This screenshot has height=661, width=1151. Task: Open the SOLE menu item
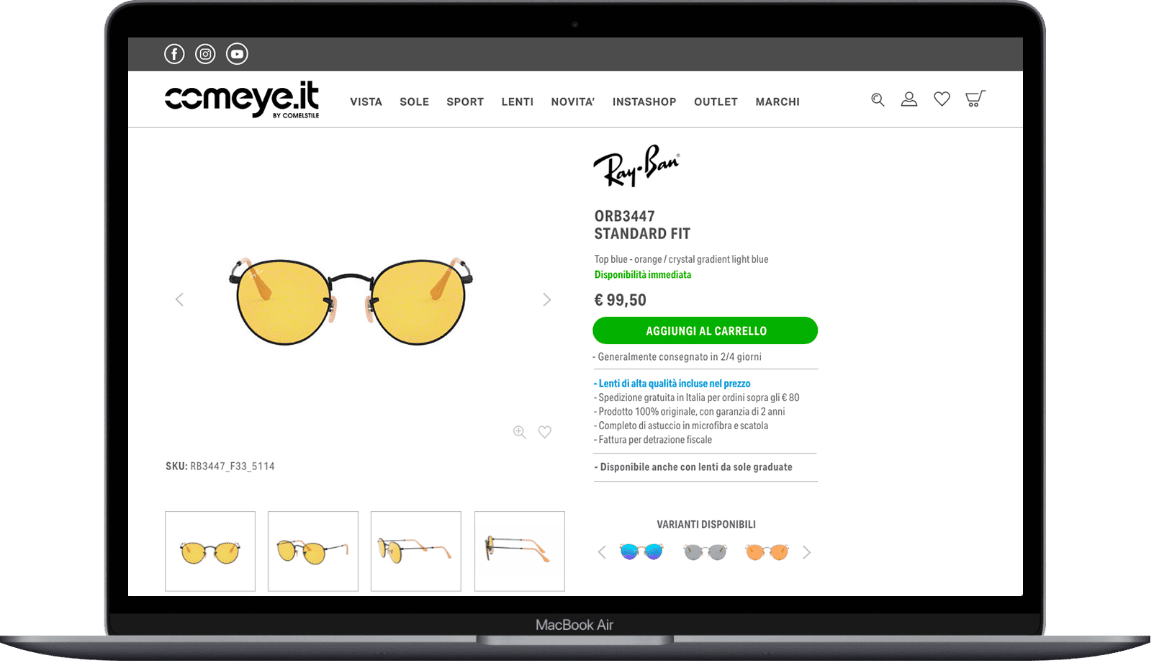[x=414, y=102]
